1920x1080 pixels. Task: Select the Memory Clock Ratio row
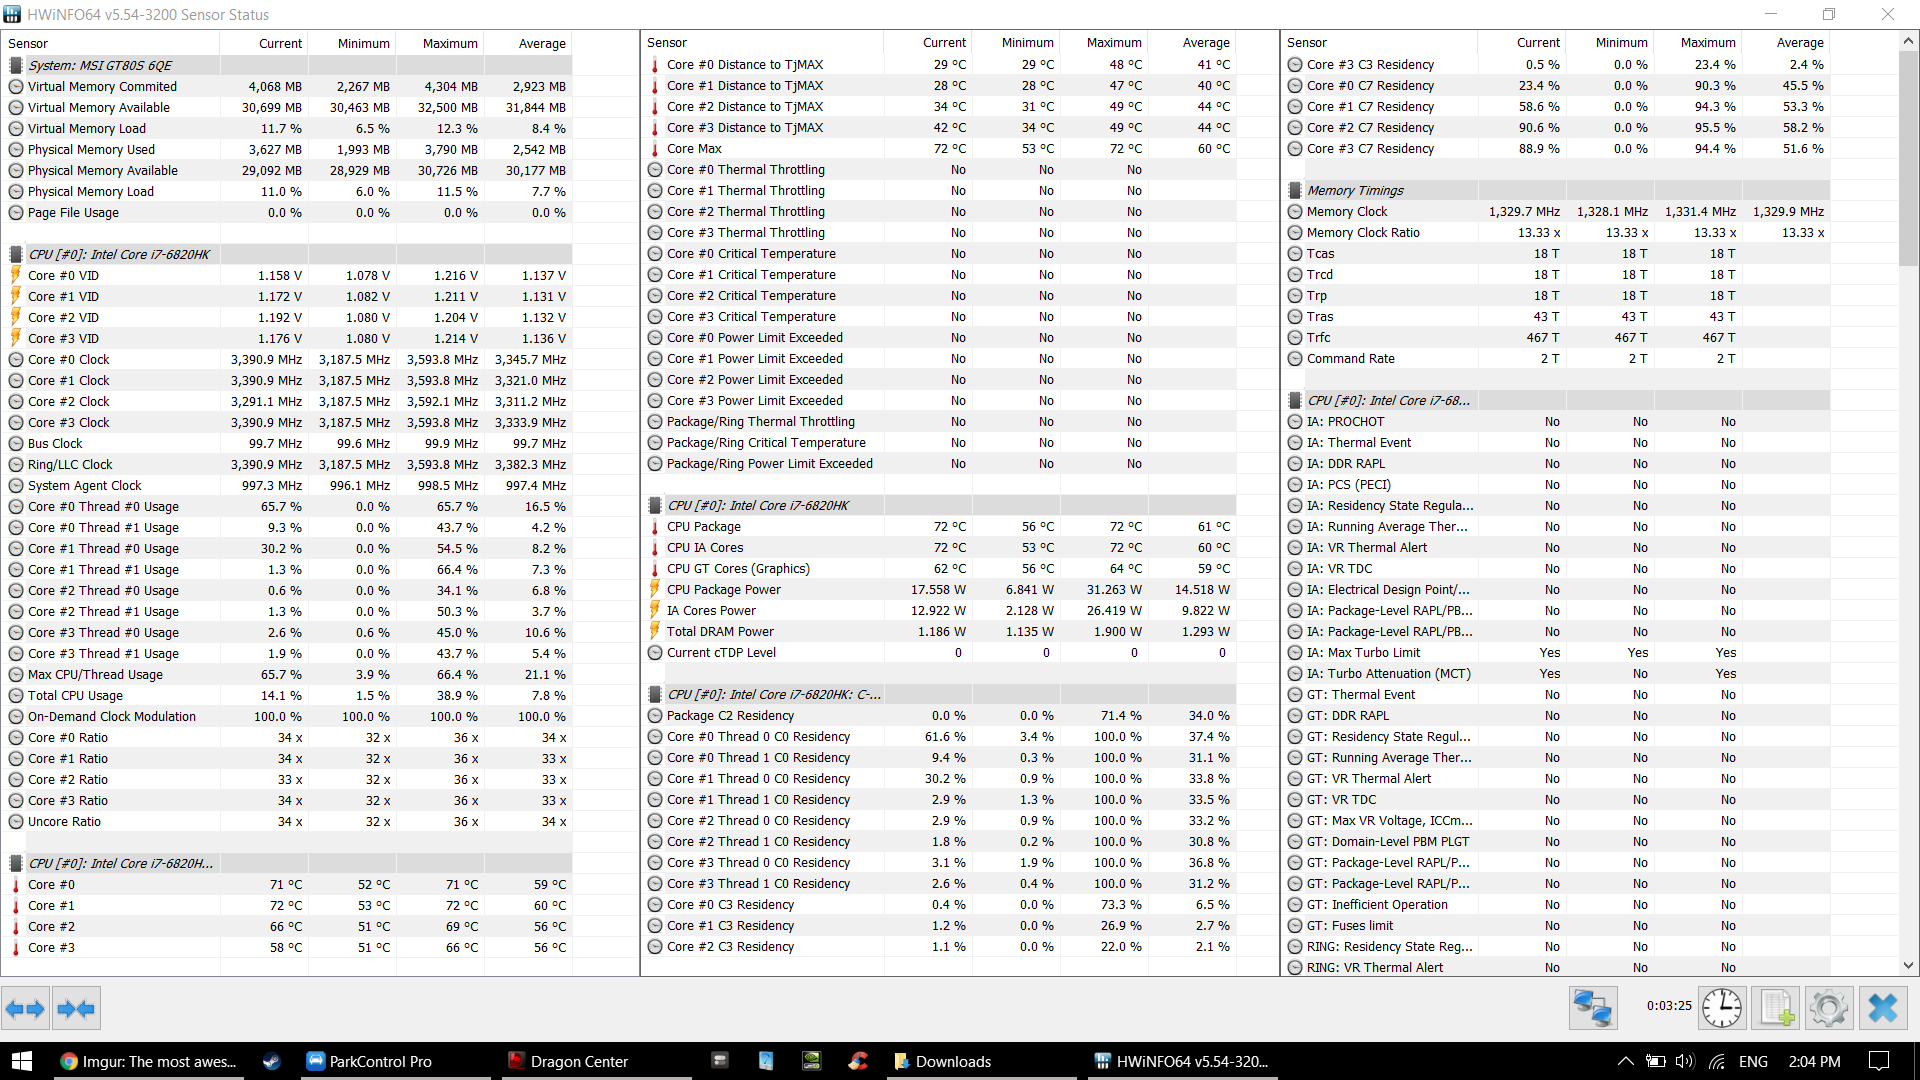[x=1558, y=232]
